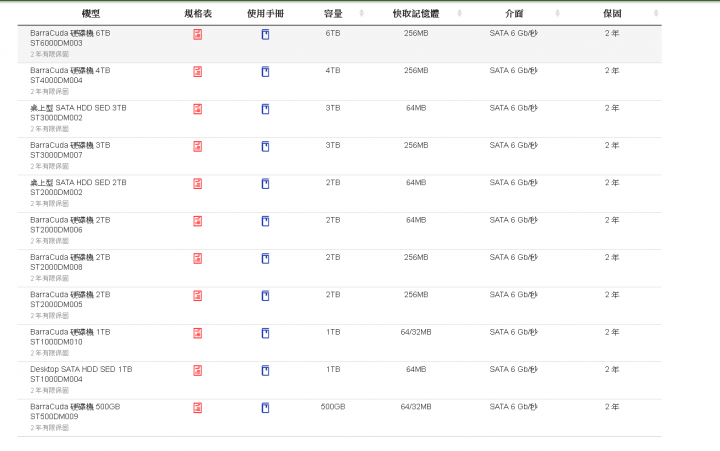Sort table by 介面 column arrows
The image size is (720, 451).
(x=557, y=13)
